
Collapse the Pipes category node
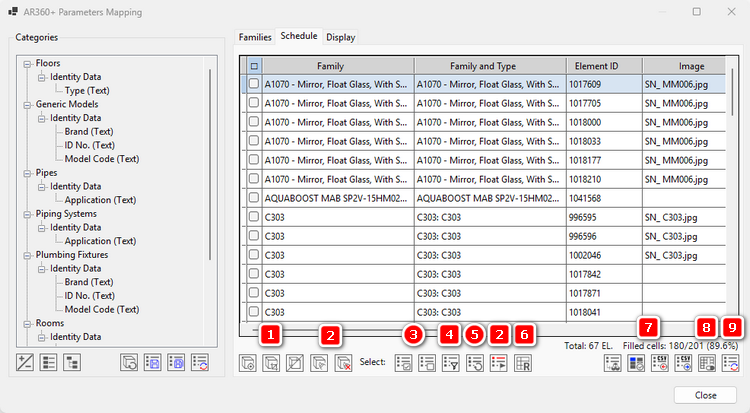tap(27, 173)
